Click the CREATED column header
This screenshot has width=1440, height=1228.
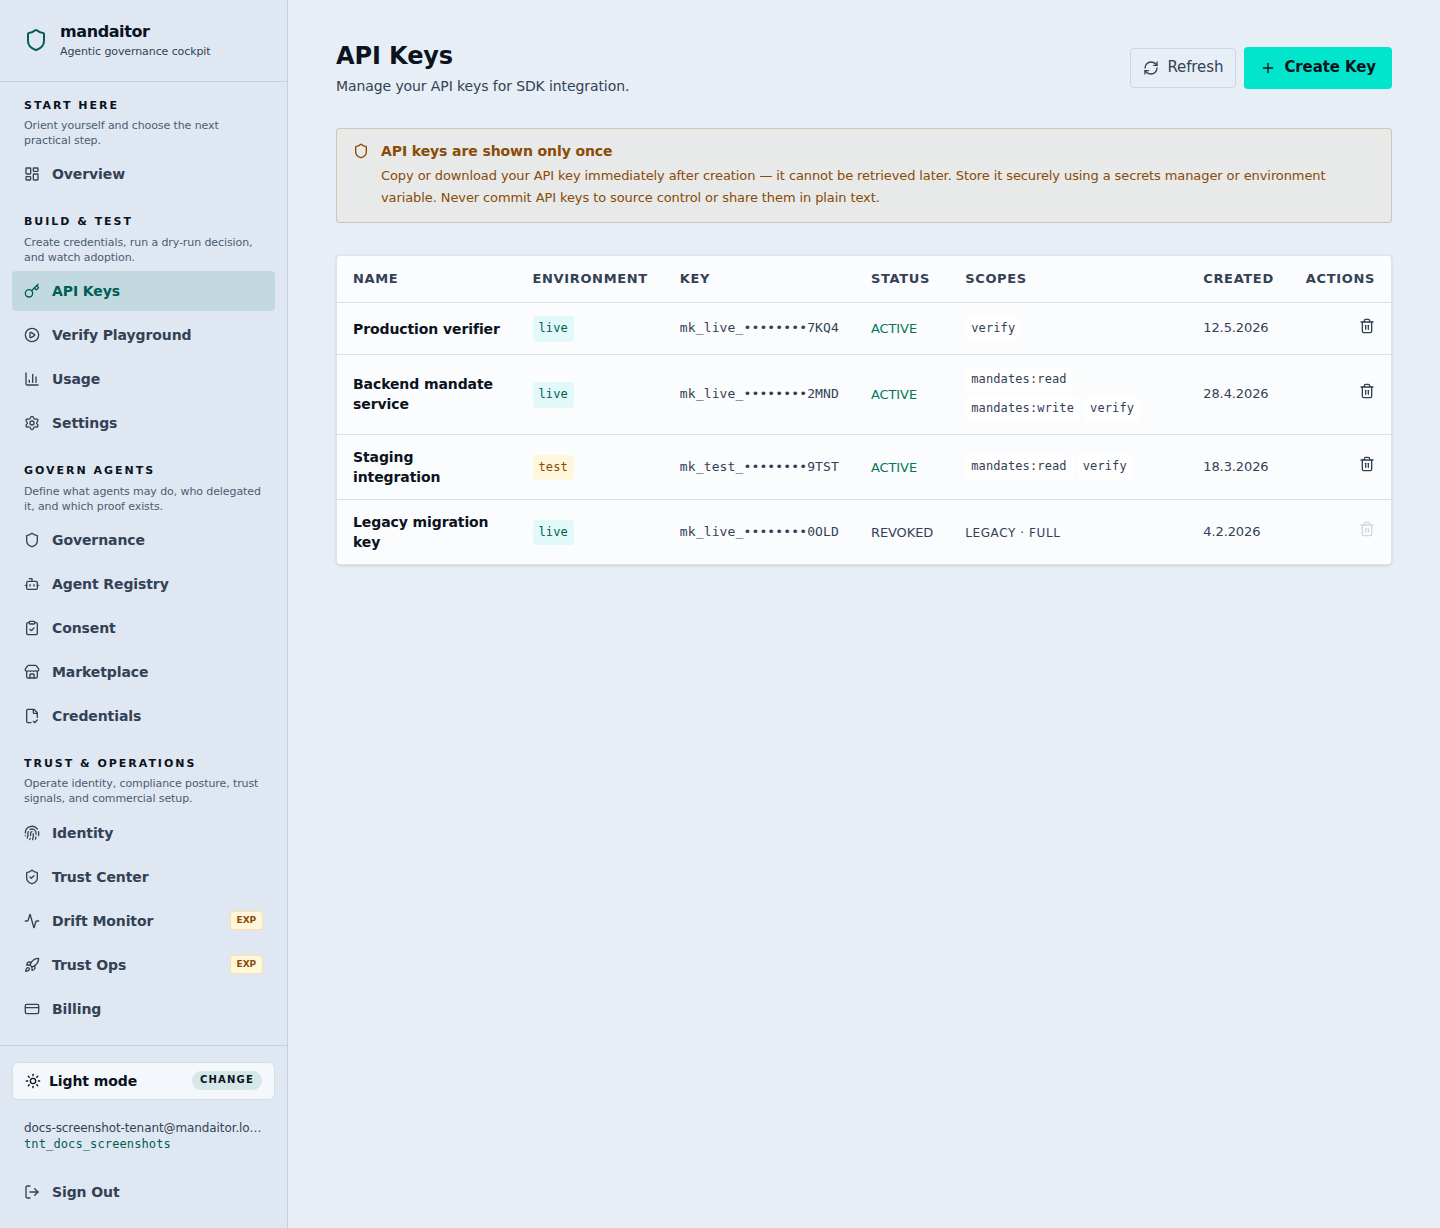1238,279
